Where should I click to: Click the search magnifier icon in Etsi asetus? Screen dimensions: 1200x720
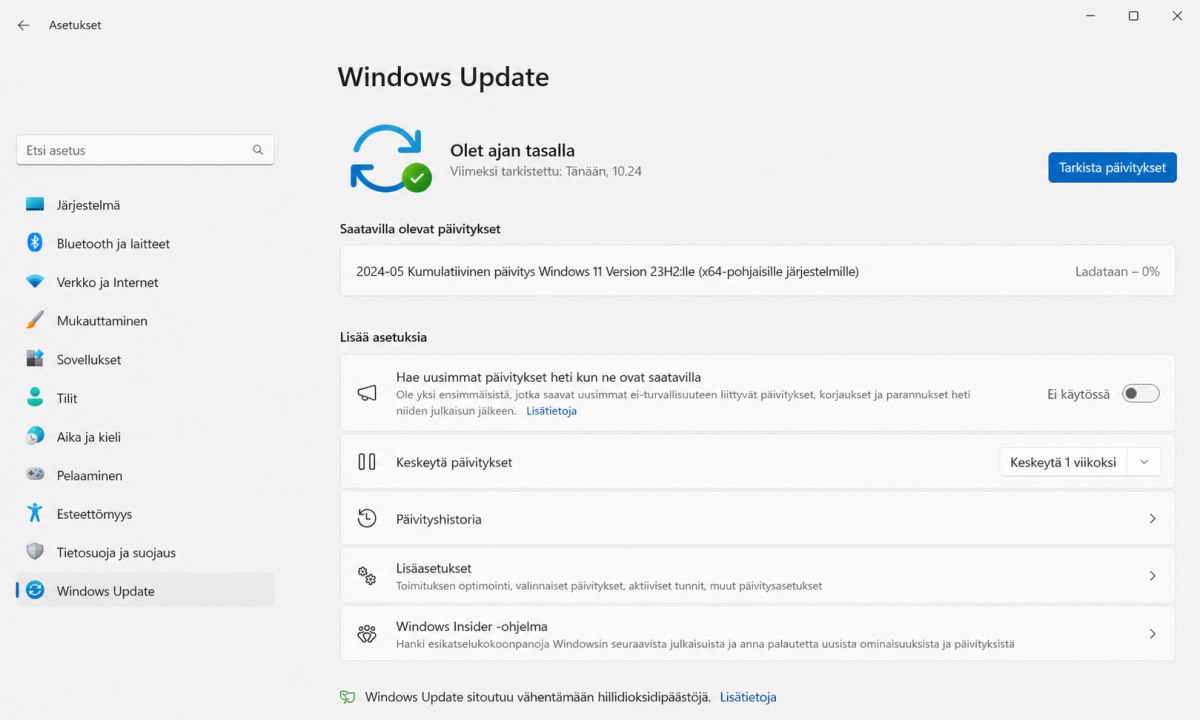pyautogui.click(x=258, y=150)
